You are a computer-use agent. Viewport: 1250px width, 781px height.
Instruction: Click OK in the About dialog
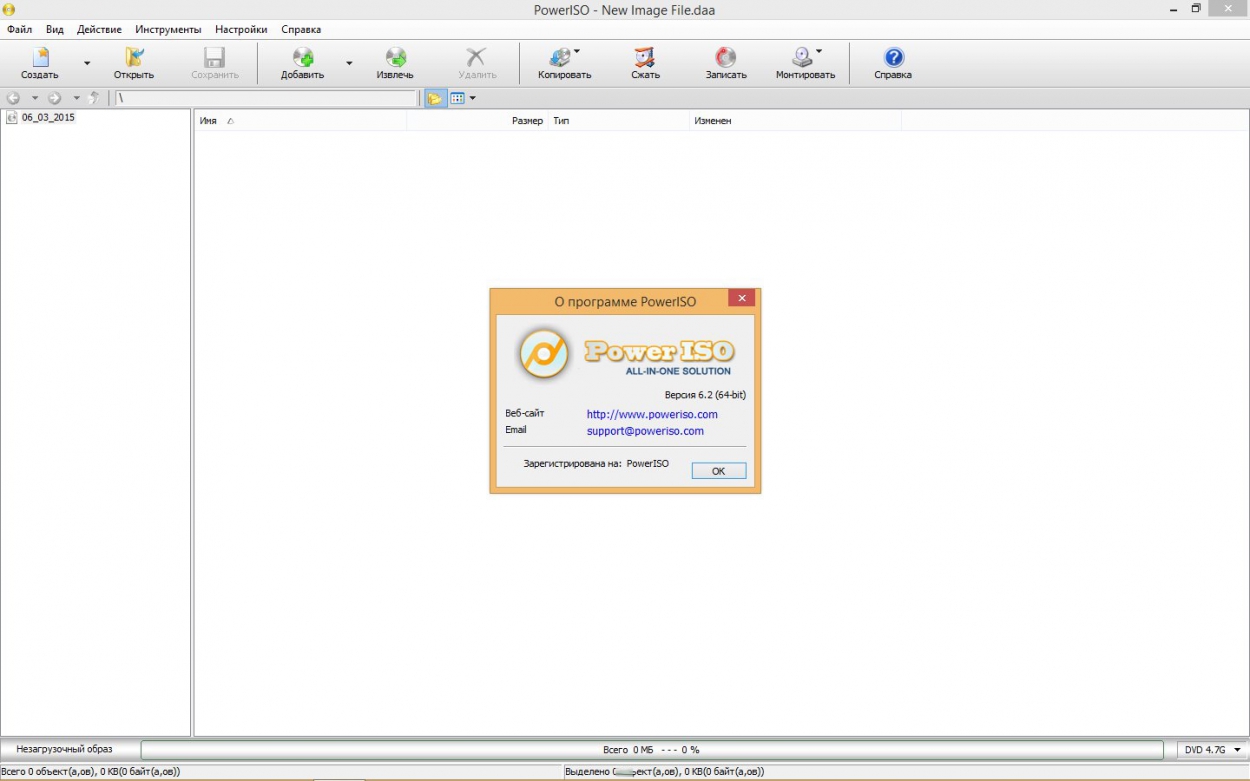[718, 471]
